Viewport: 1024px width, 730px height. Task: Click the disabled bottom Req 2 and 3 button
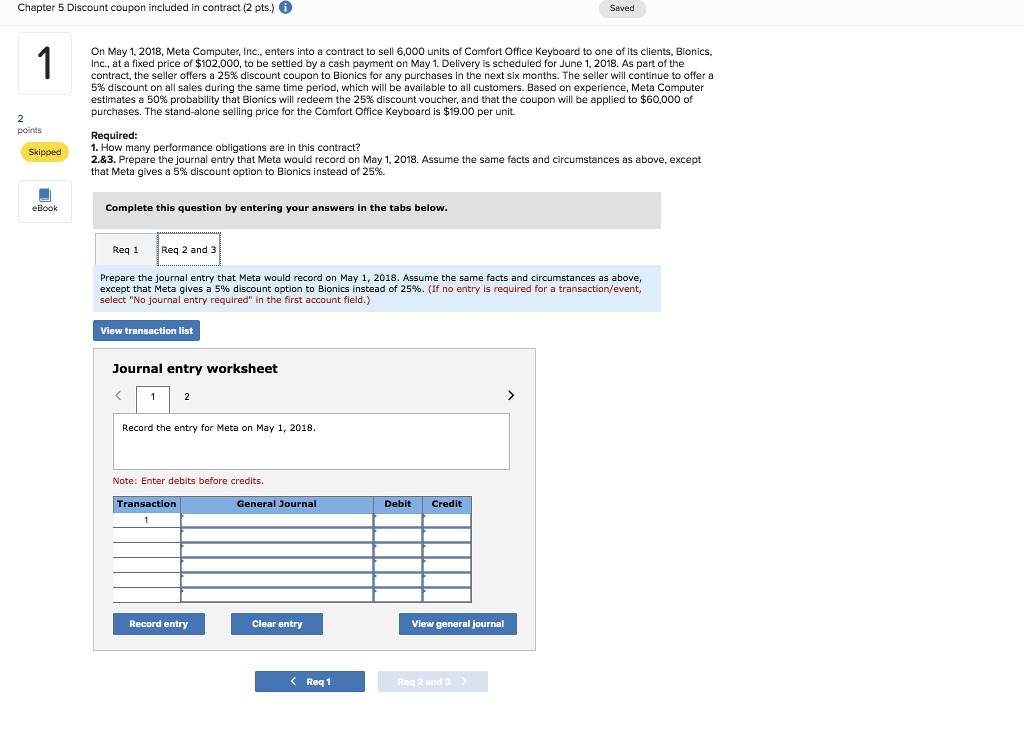tap(432, 682)
